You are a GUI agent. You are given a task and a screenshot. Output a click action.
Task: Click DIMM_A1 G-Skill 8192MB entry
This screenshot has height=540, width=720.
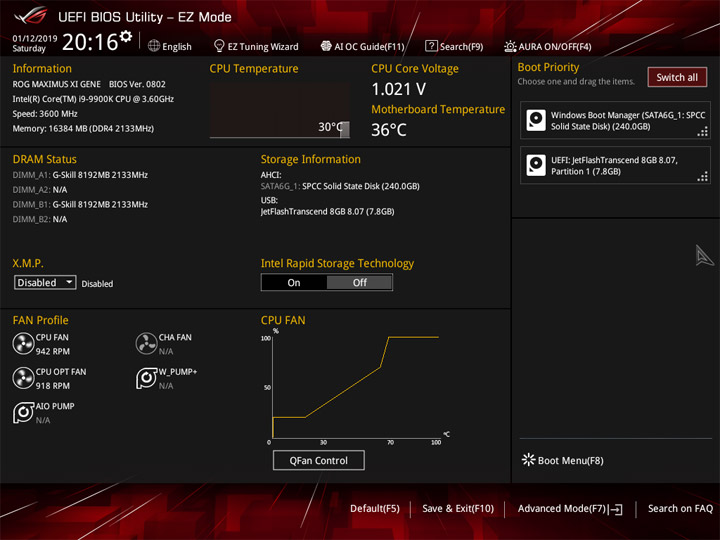point(80,175)
